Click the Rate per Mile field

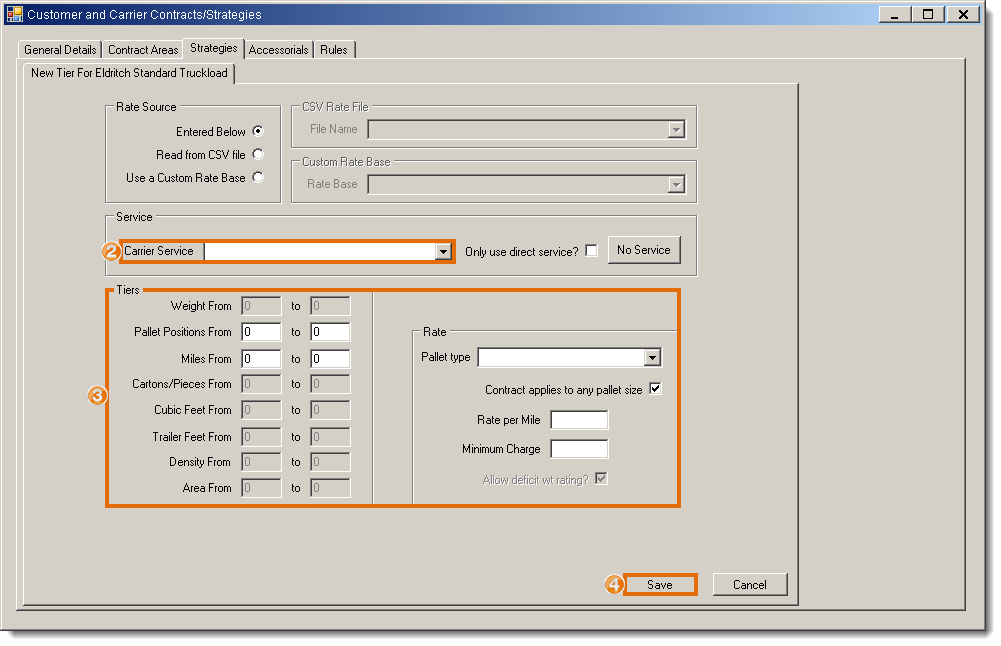point(579,420)
